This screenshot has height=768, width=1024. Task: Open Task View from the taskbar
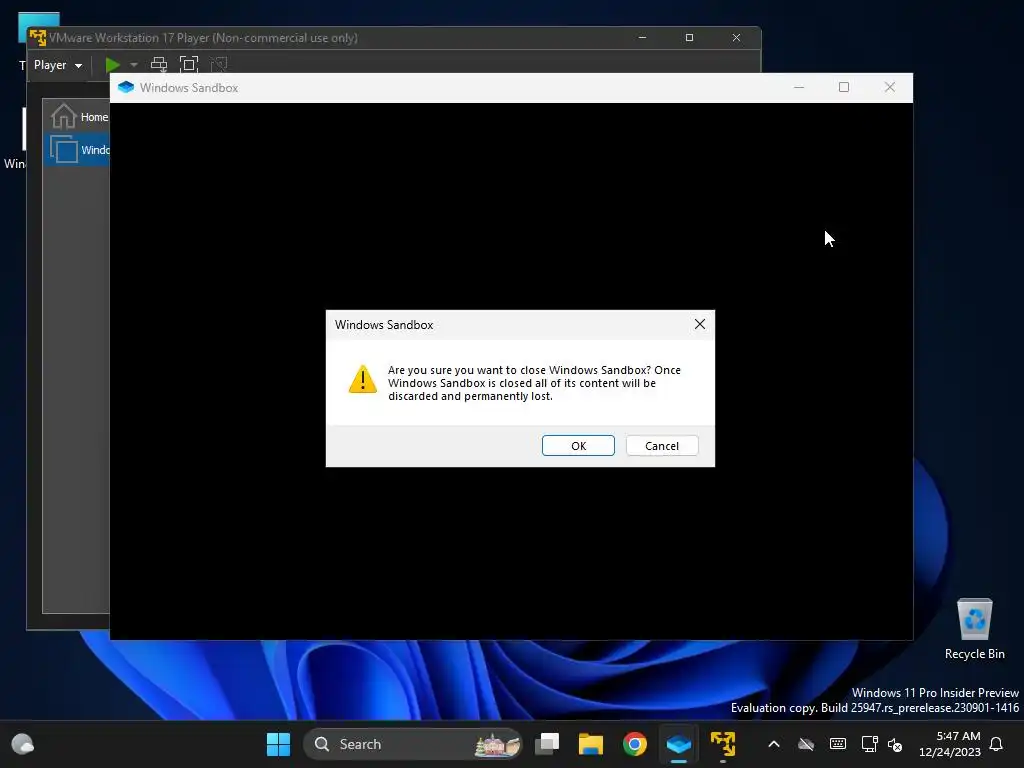pos(547,744)
